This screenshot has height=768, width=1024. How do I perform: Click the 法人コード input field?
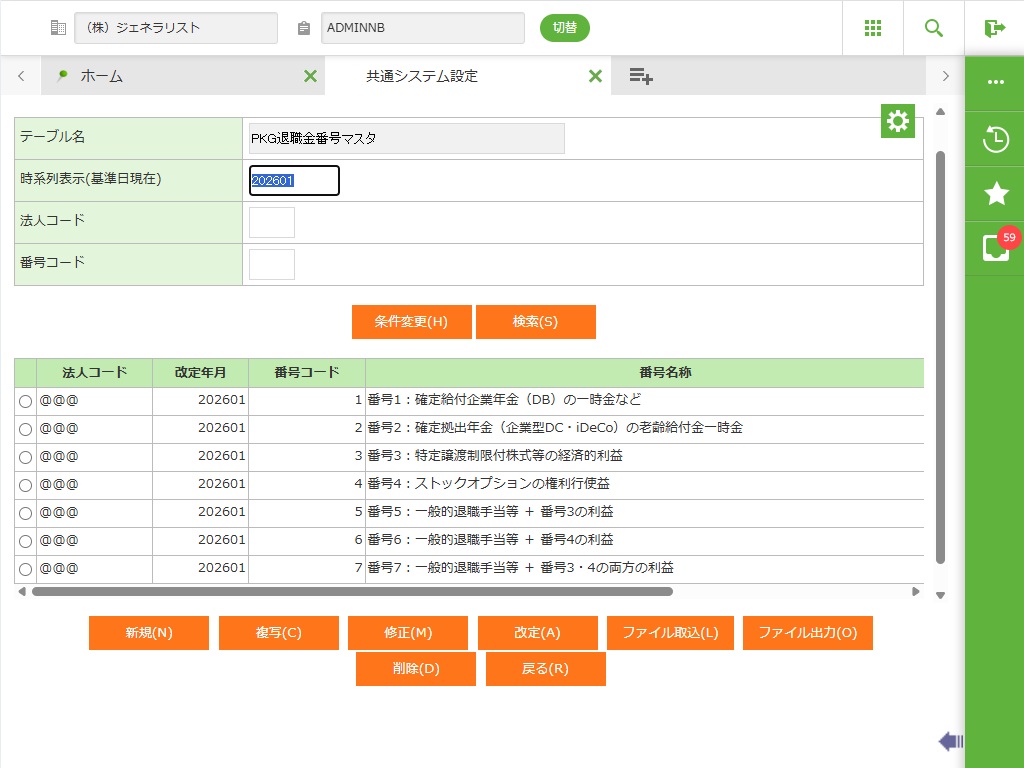coord(272,222)
